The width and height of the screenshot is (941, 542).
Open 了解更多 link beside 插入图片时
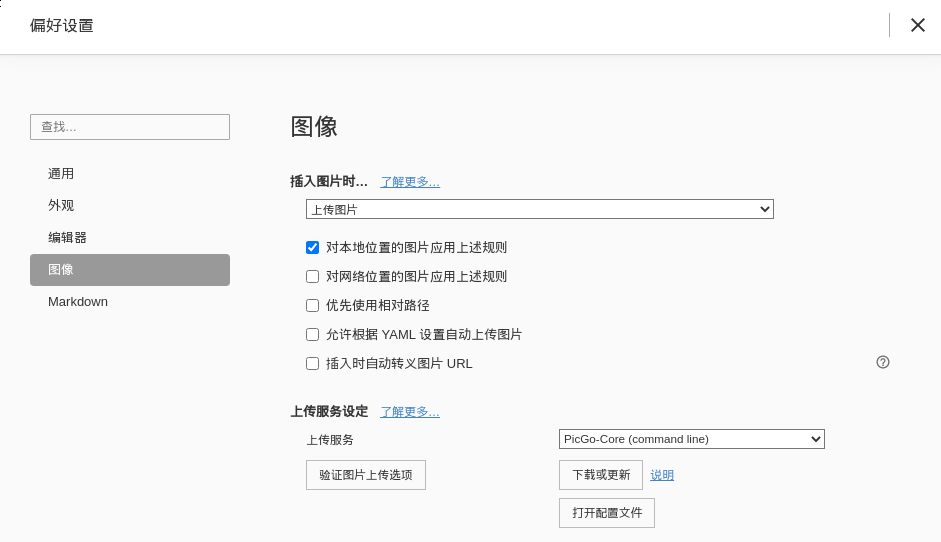[x=410, y=182]
